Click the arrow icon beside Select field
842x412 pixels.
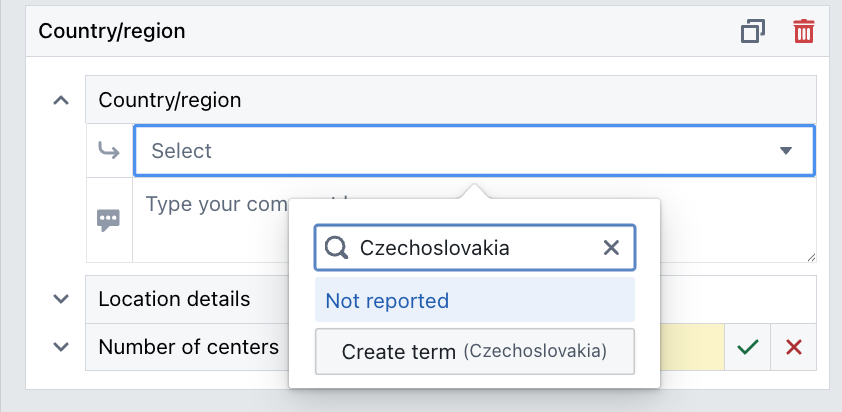click(109, 151)
